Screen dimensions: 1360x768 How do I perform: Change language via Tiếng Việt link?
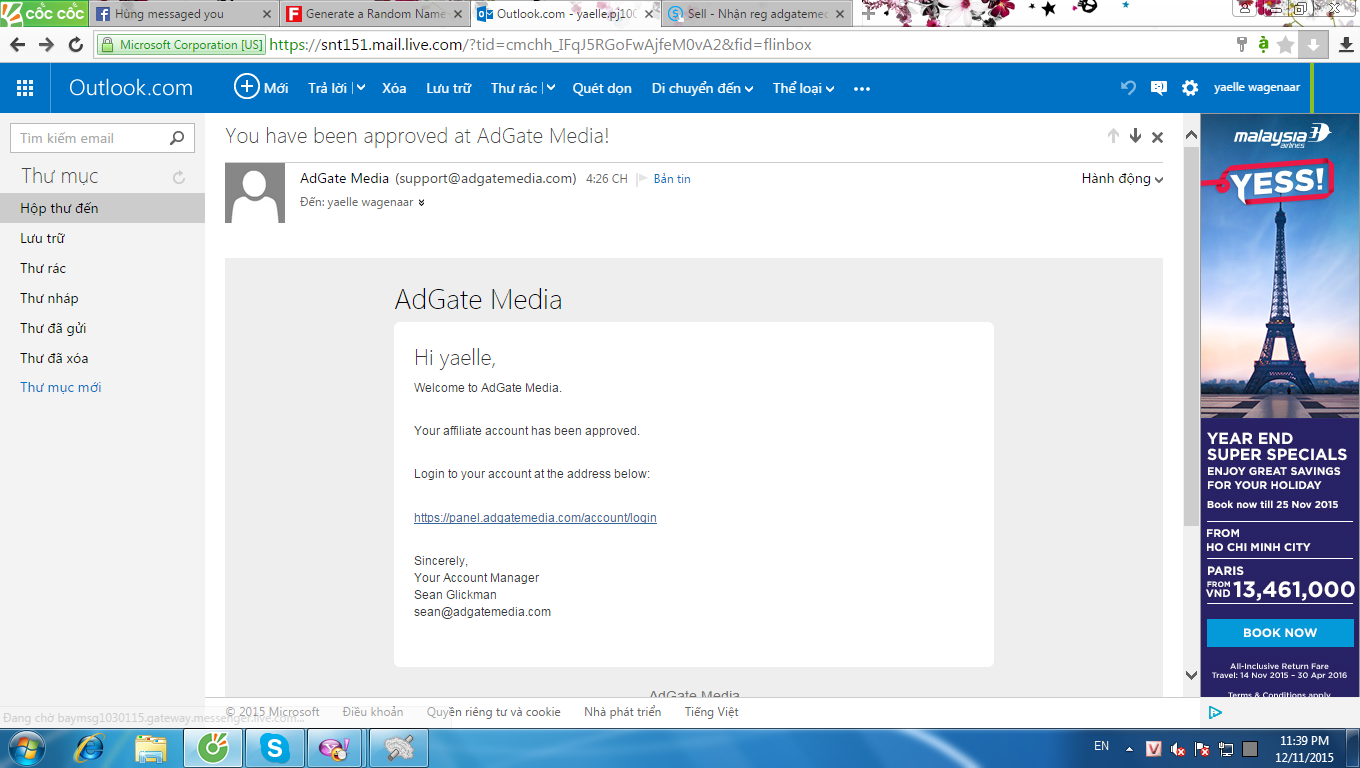click(x=712, y=712)
